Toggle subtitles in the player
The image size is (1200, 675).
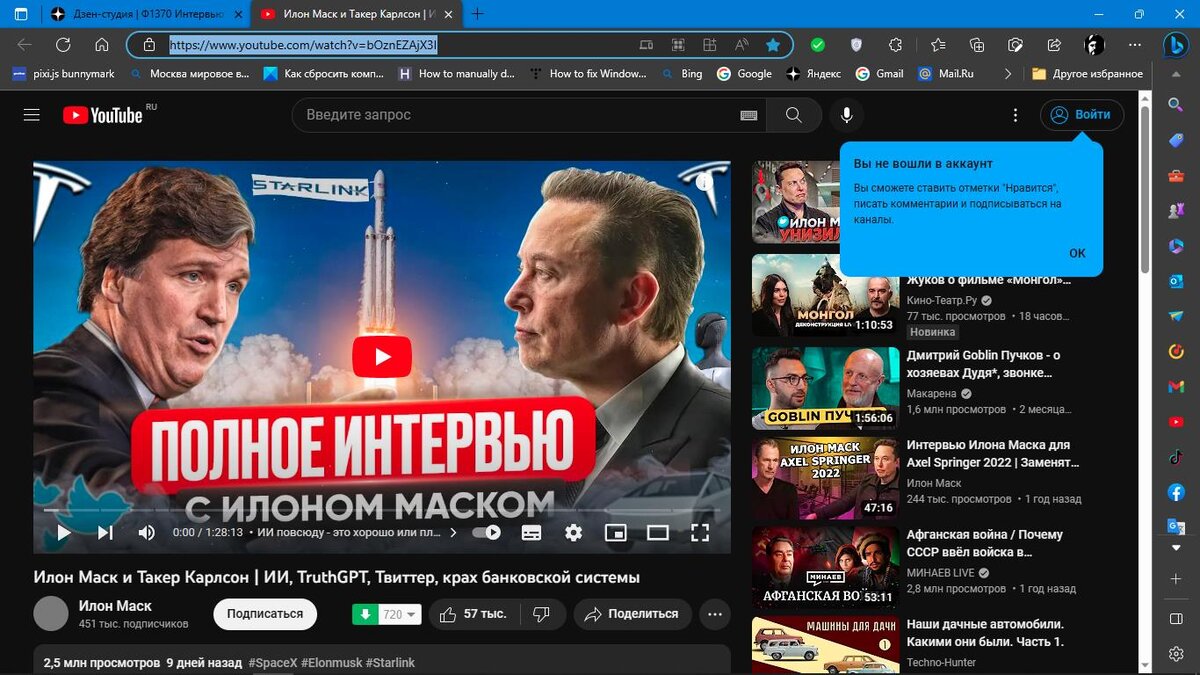[531, 533]
